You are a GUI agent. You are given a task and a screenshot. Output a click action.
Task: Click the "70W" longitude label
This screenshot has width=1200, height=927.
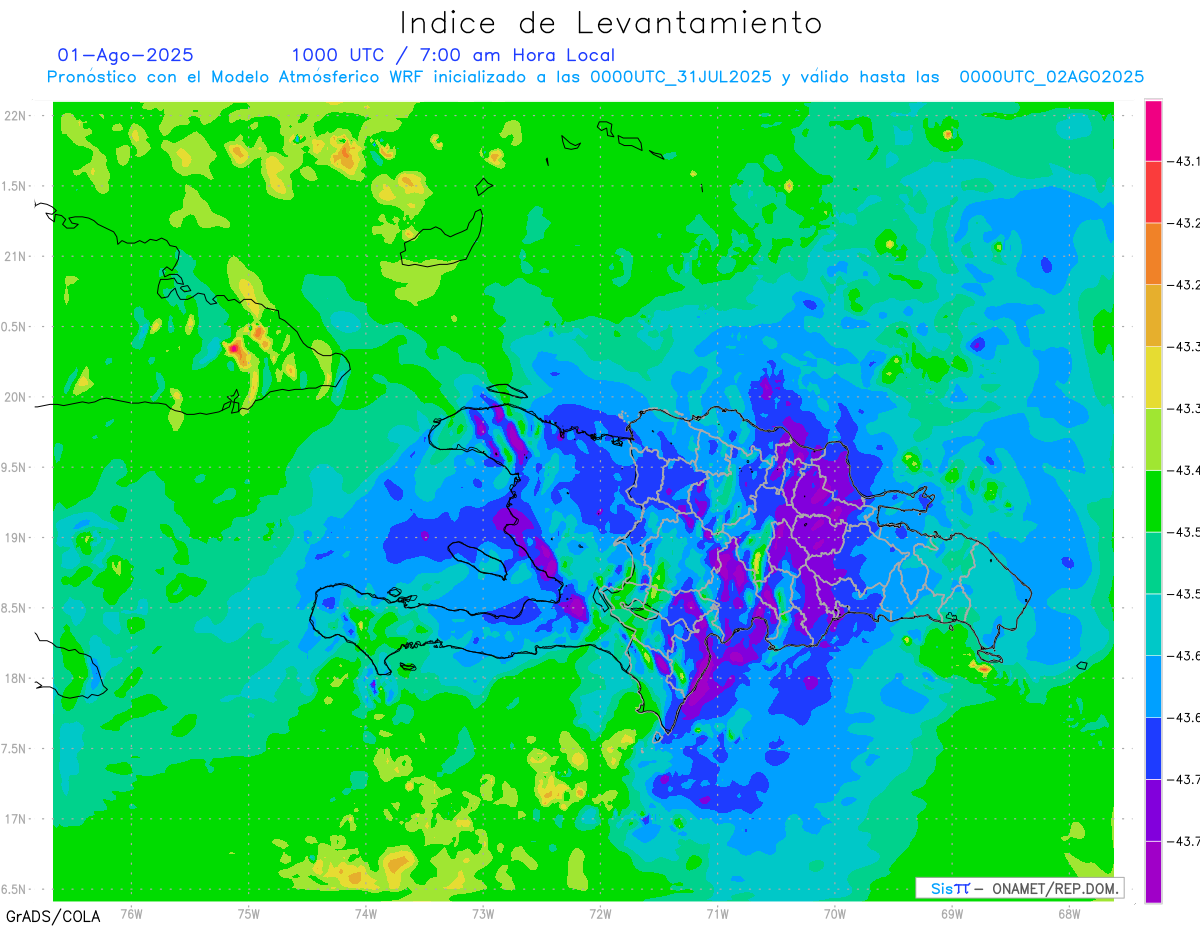pos(835,914)
